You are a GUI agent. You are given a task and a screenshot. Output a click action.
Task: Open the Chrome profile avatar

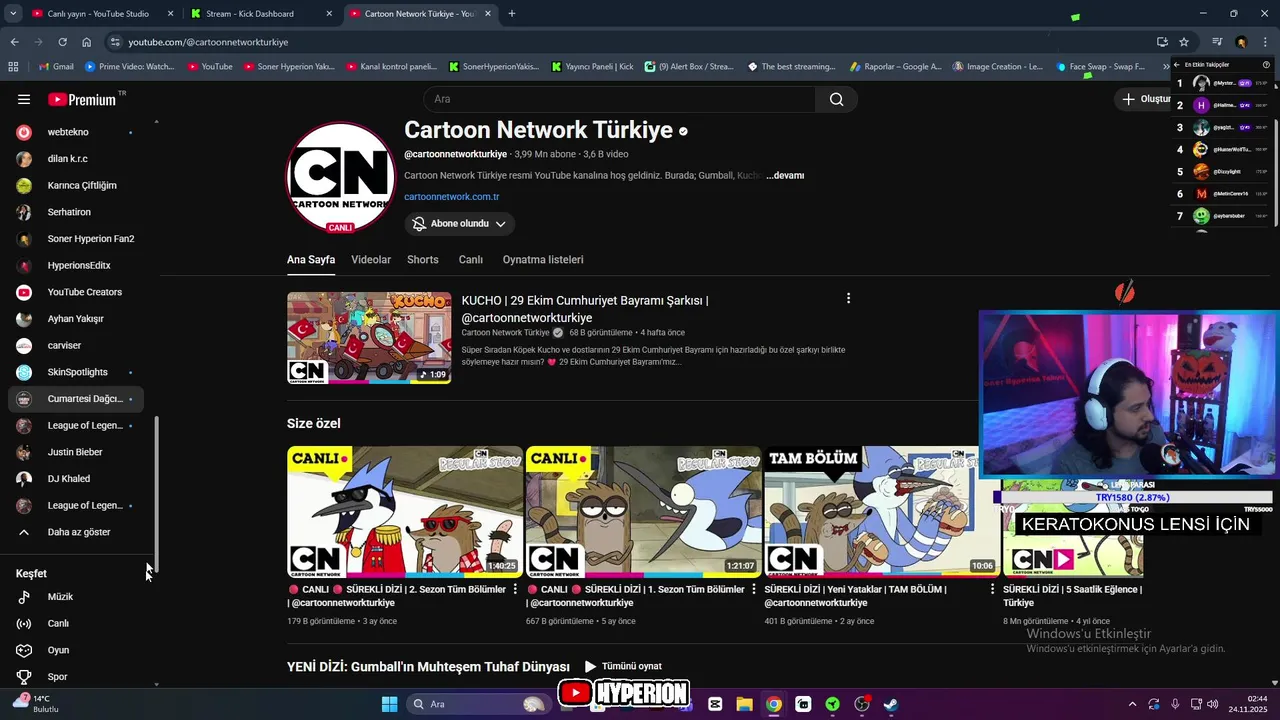click(1241, 42)
